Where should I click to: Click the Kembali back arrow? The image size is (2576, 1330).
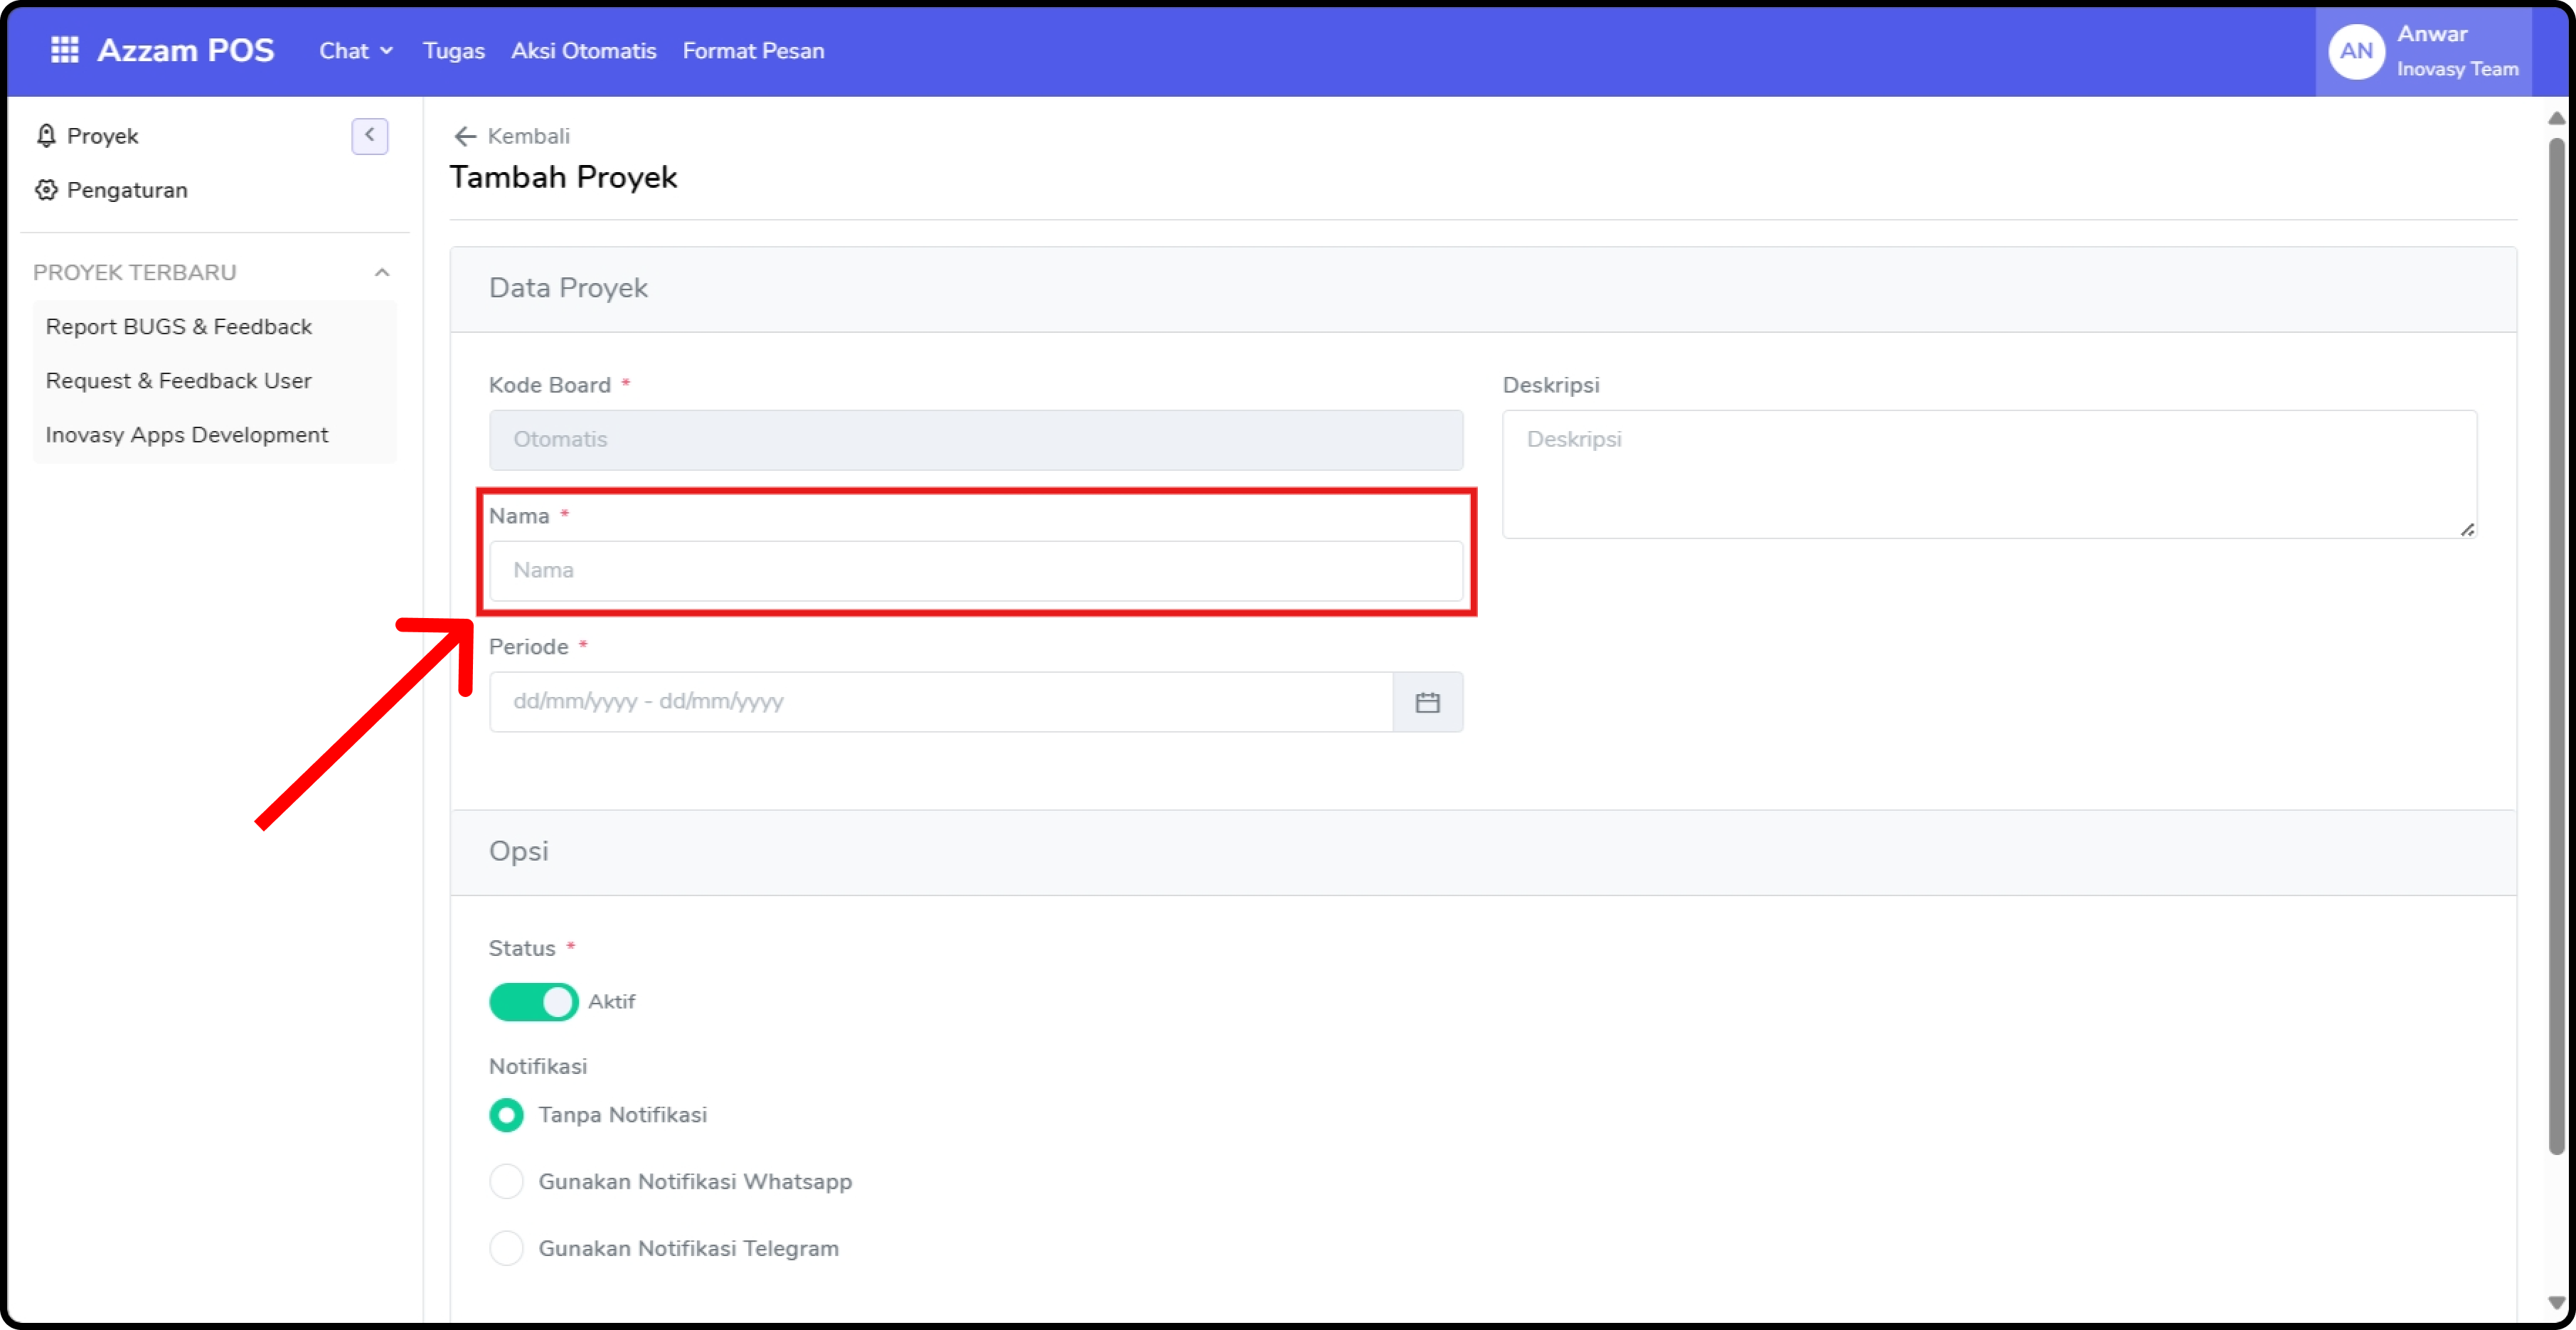[465, 136]
